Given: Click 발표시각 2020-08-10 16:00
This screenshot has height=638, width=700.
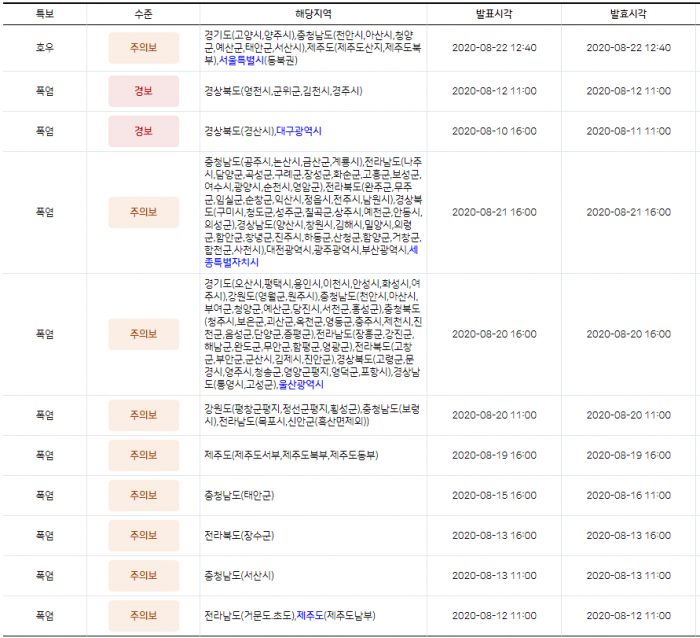Looking at the screenshot, I should pos(494,131).
